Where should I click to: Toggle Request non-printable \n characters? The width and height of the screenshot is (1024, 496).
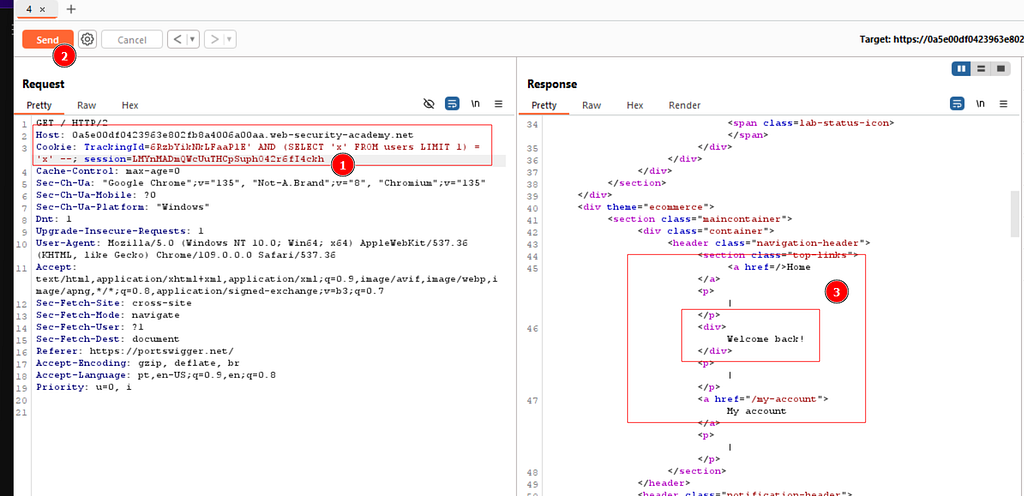tap(475, 103)
